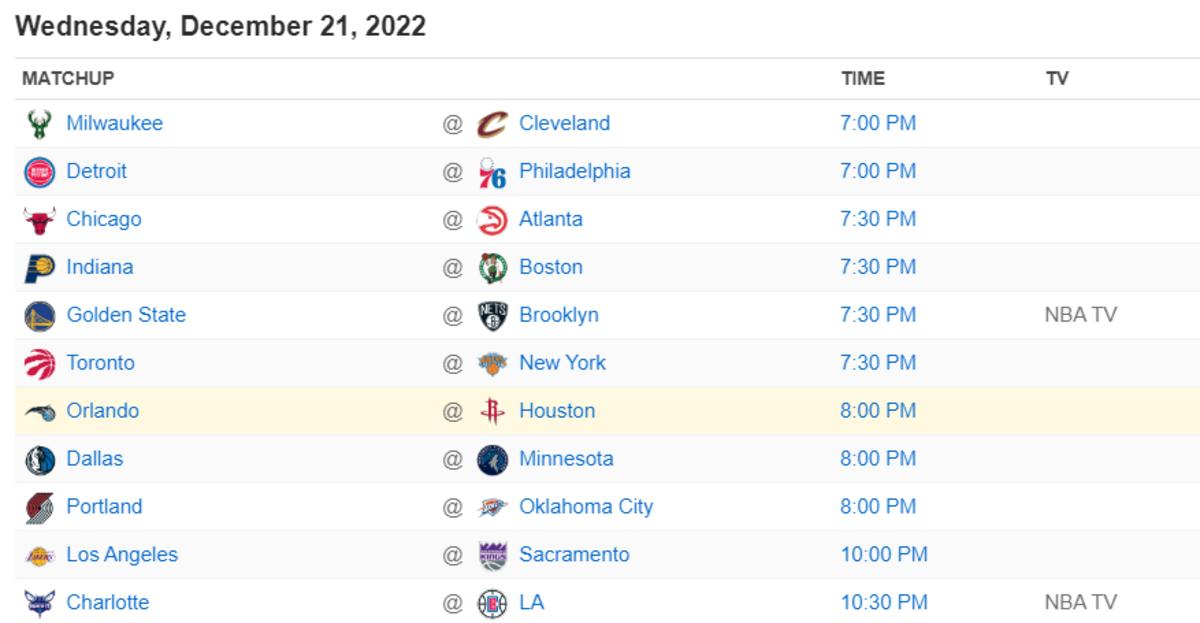Viewport: 1200px width, 623px height.
Task: Click the 10:30 PM game time
Action: coord(883,603)
